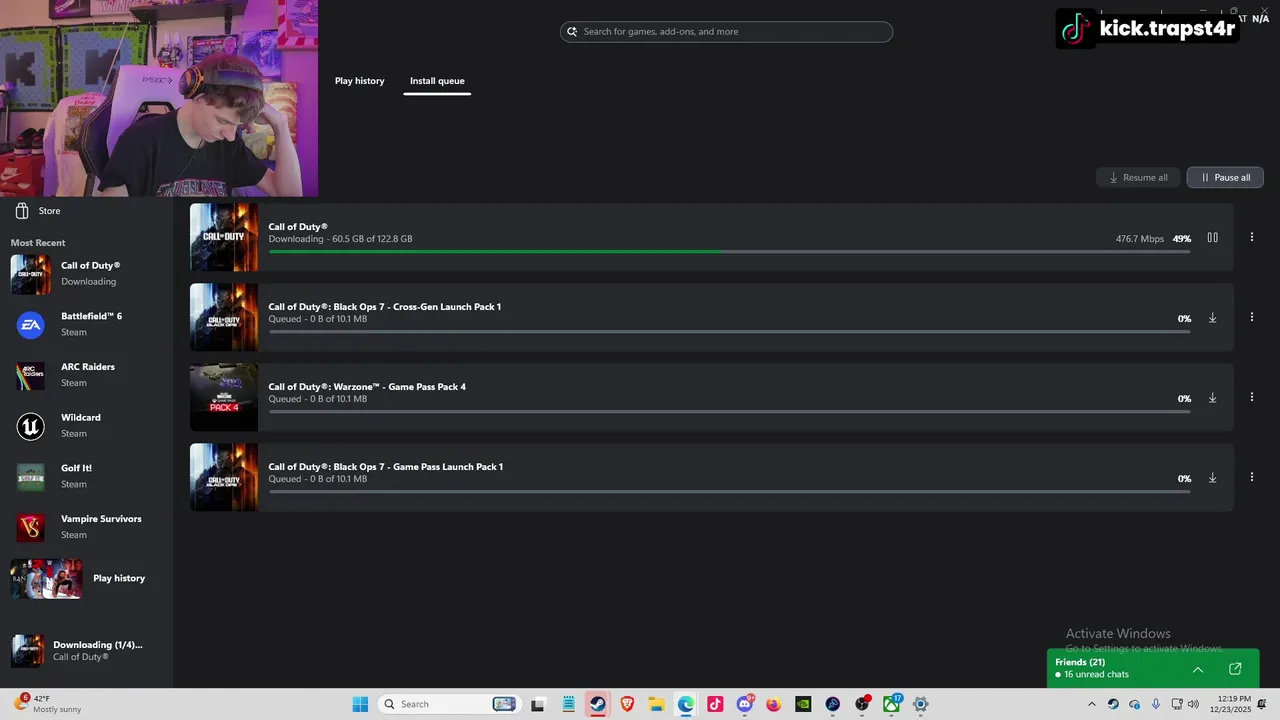Click the Most Recent section heading

[38, 243]
